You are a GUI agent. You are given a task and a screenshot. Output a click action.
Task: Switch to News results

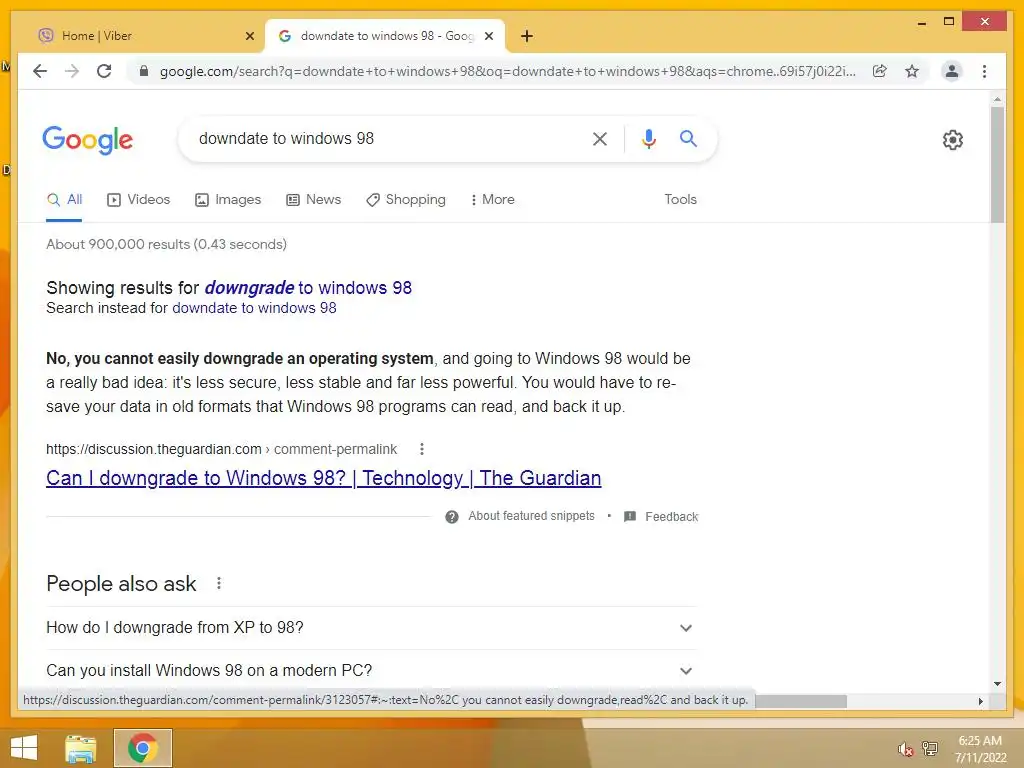click(313, 200)
